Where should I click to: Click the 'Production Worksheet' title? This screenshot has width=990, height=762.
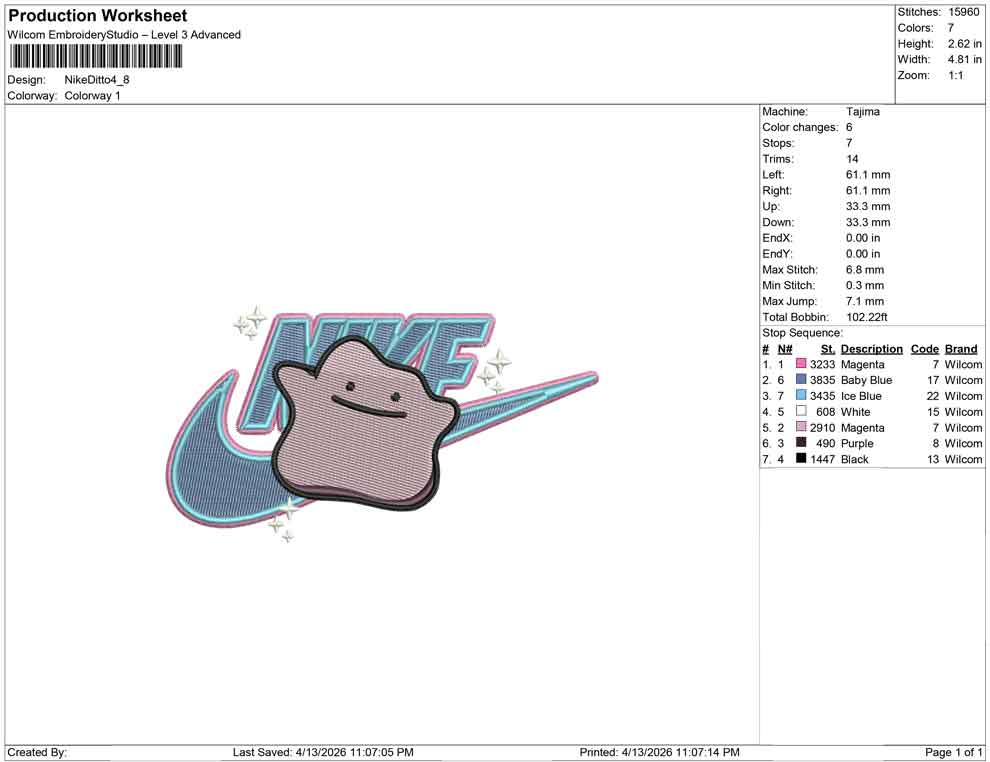(98, 16)
